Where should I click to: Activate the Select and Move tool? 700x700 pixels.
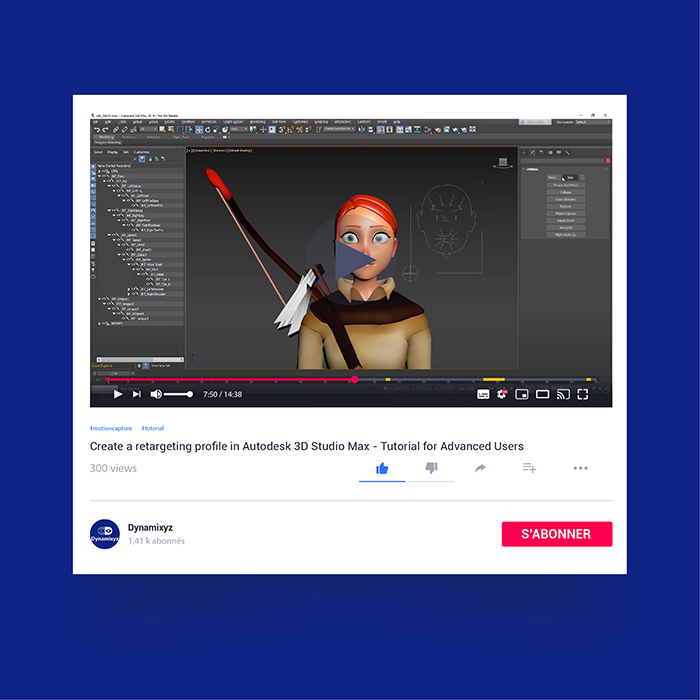[x=199, y=129]
